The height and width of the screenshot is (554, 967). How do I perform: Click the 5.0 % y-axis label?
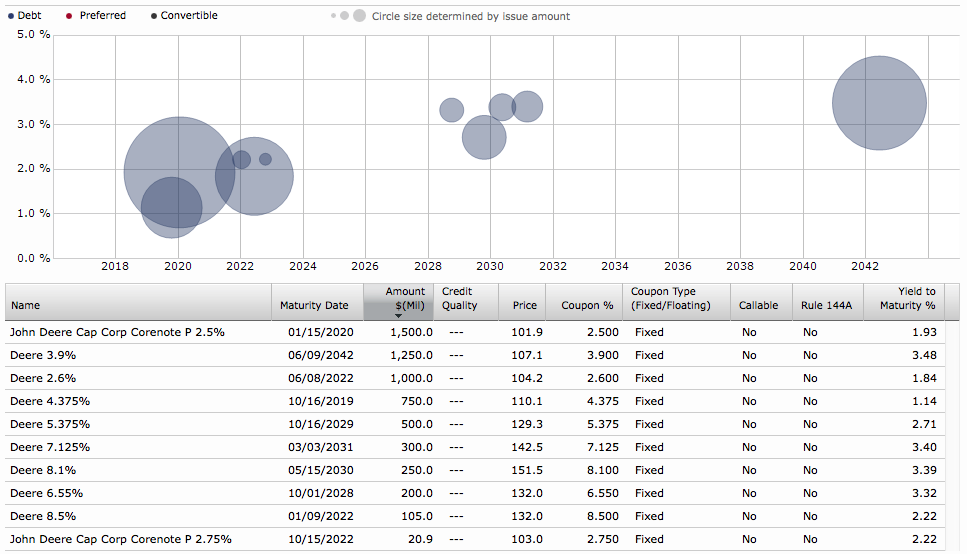click(33, 35)
